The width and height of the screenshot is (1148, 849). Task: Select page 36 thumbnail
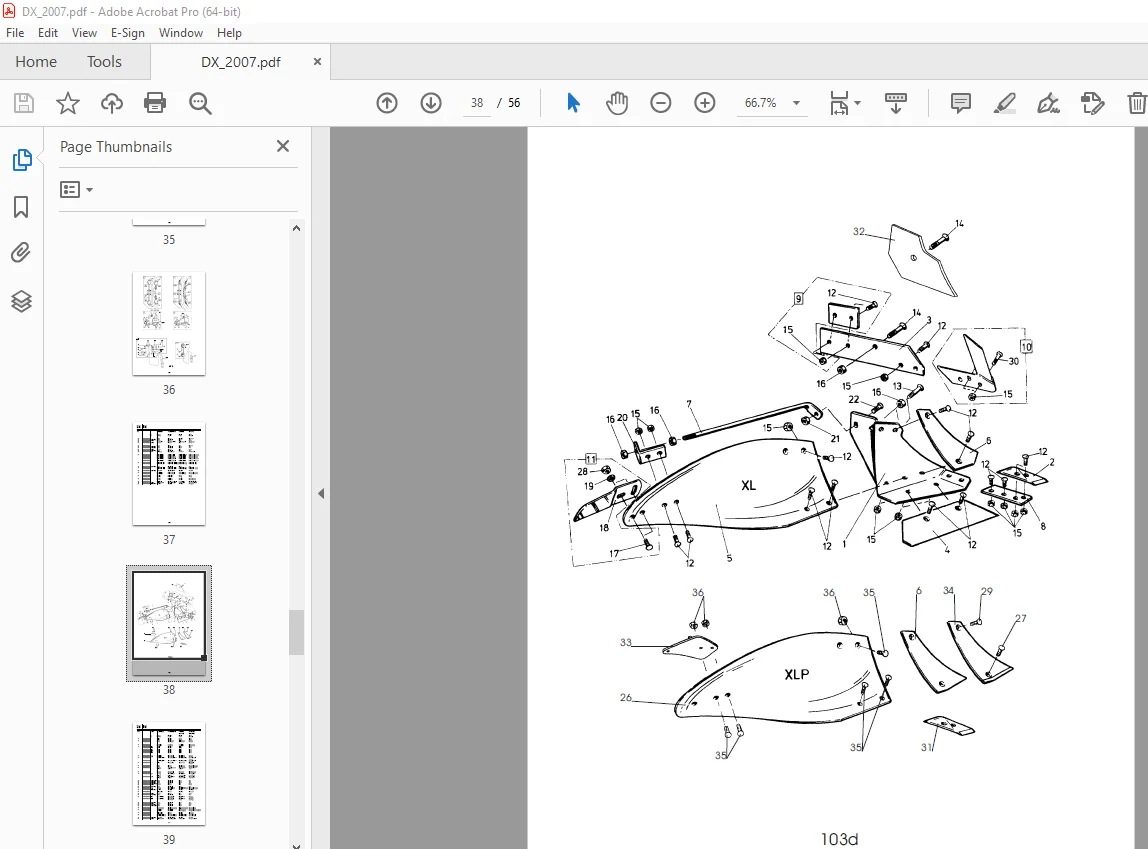pyautogui.click(x=169, y=323)
